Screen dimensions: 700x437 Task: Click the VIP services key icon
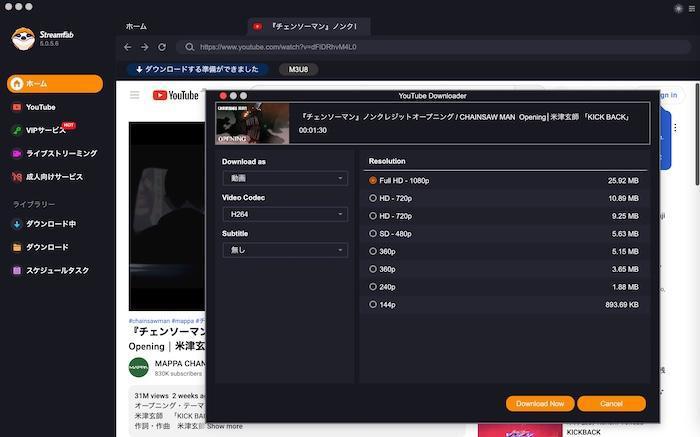[17, 130]
